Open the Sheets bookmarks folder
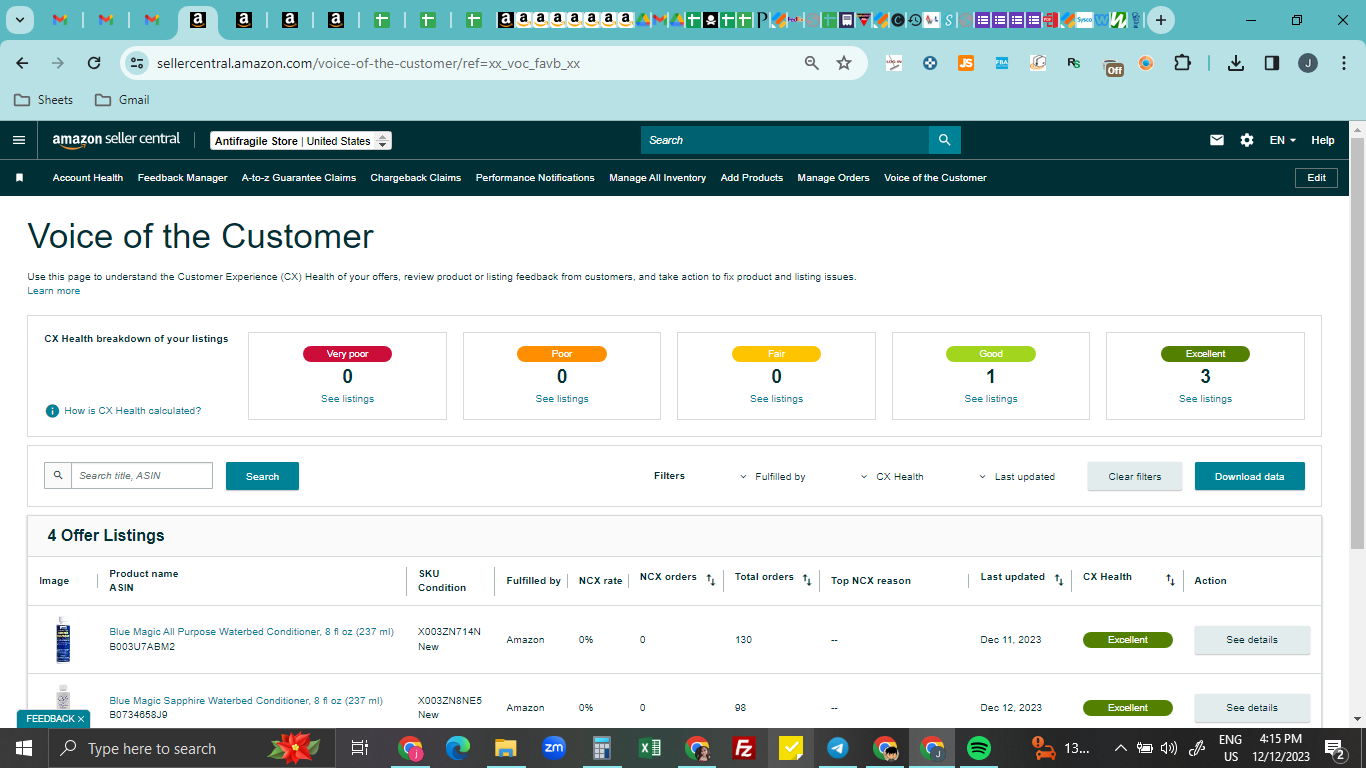This screenshot has height=768, width=1366. pos(43,100)
